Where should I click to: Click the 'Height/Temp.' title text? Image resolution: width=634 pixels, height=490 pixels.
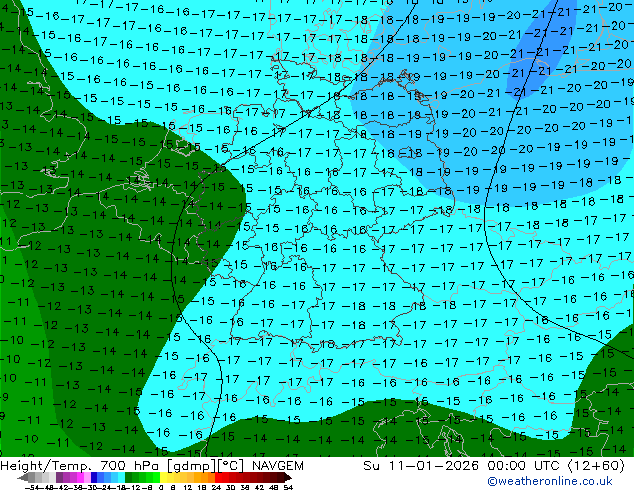click(46, 466)
